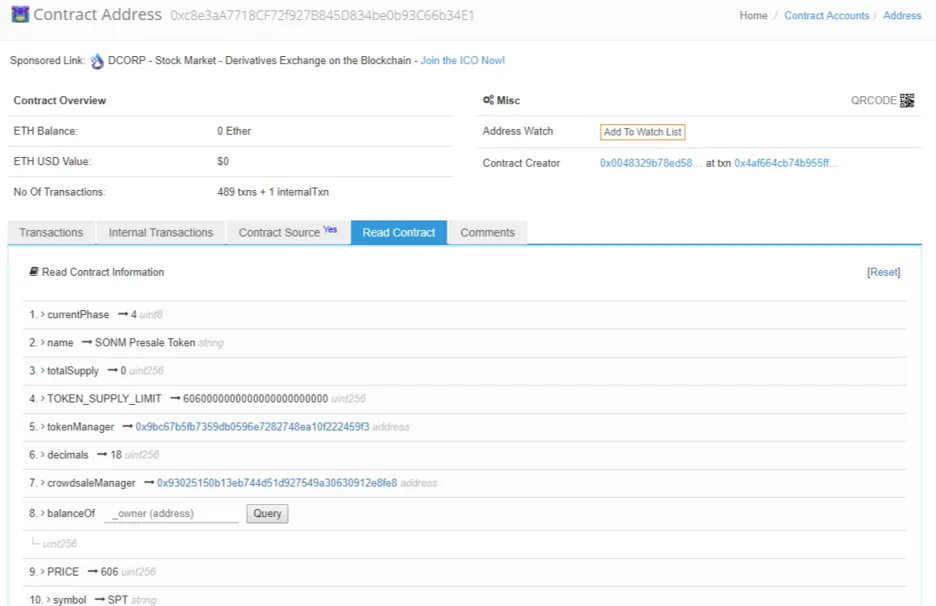Click the Misc gears icon
936x606 pixels.
pos(488,100)
